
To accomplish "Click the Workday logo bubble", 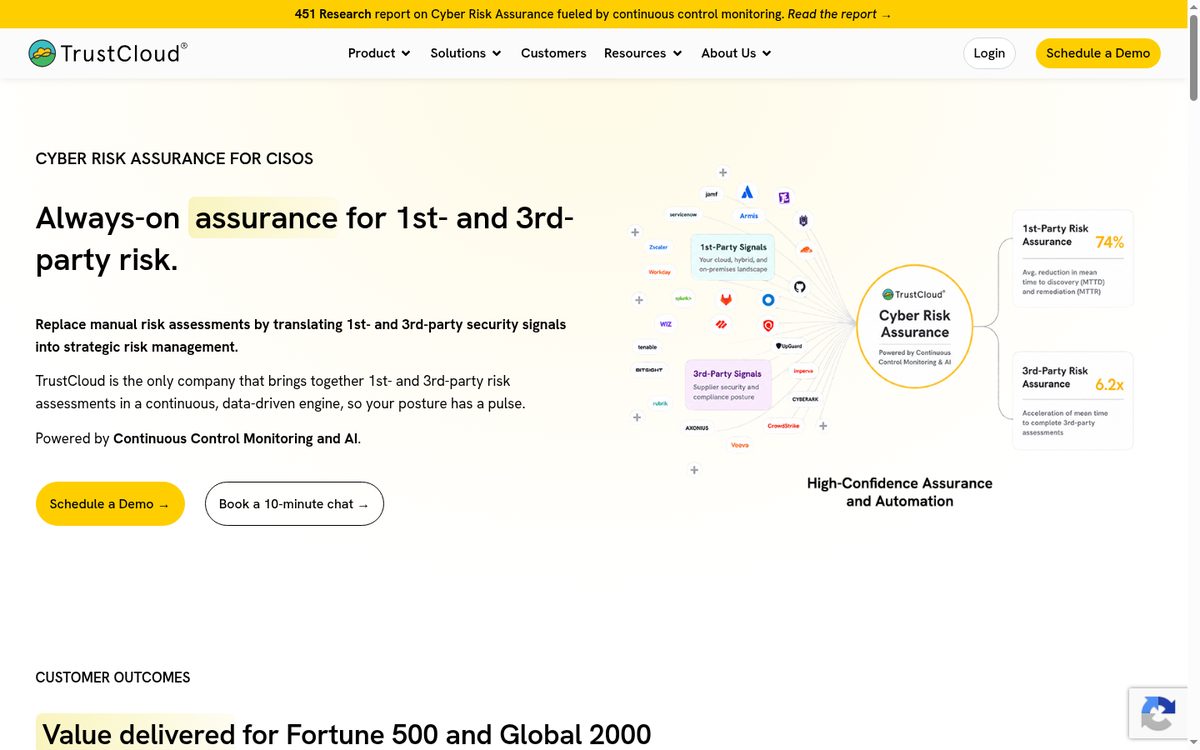I will pos(659,272).
